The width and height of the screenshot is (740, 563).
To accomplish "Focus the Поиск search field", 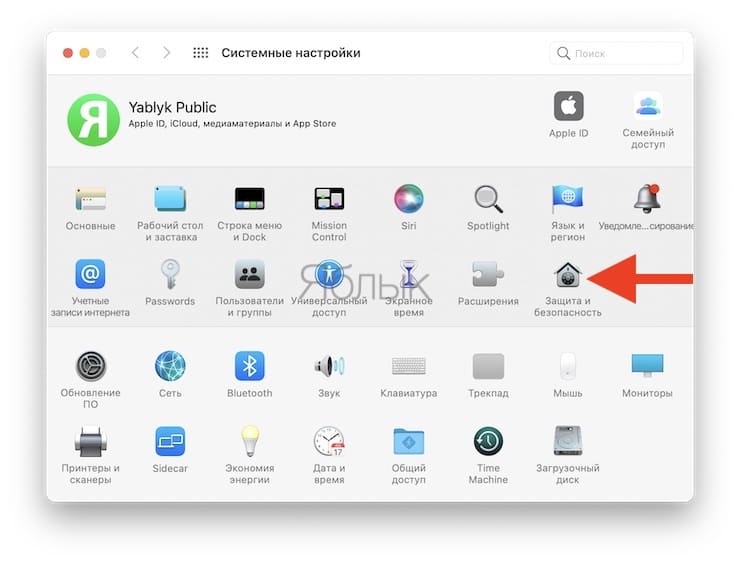I will tap(616, 53).
